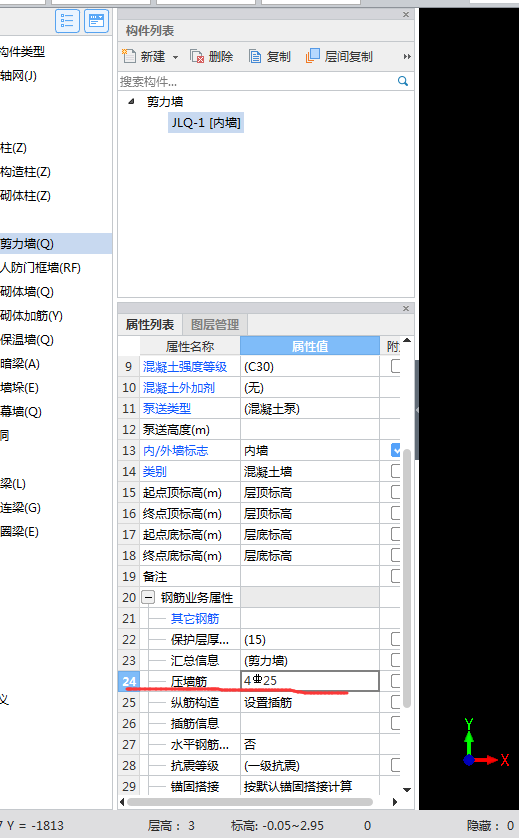519x838 pixels.
Task: Focus the 搜索构件 search field
Action: click(x=258, y=81)
